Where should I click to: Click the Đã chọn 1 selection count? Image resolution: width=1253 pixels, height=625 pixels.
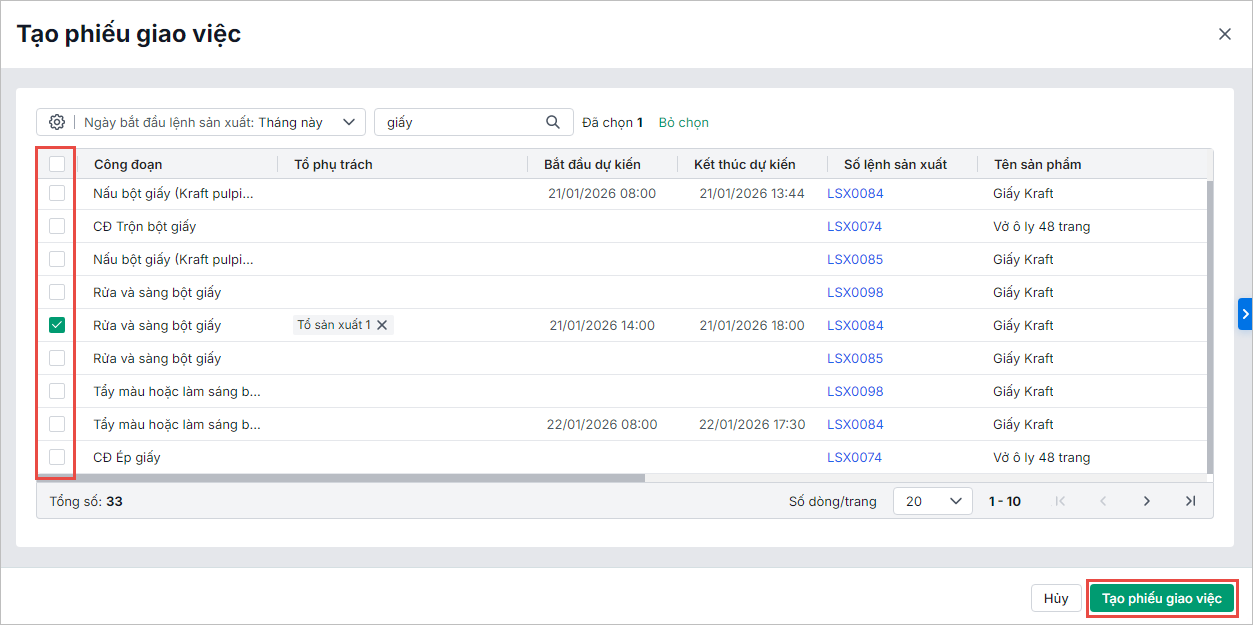tap(612, 122)
